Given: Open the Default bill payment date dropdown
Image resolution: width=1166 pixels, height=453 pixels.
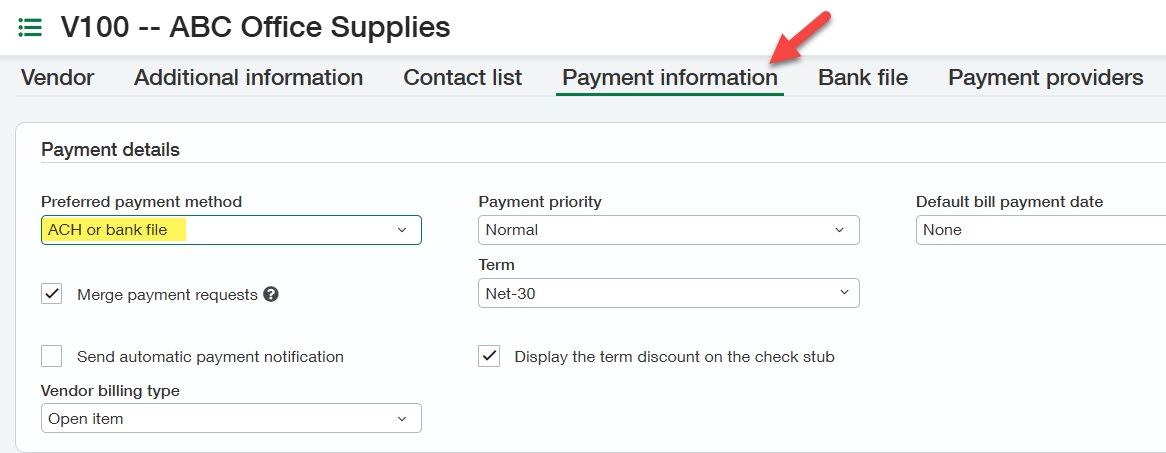Looking at the screenshot, I should pyautogui.click(x=1040, y=230).
